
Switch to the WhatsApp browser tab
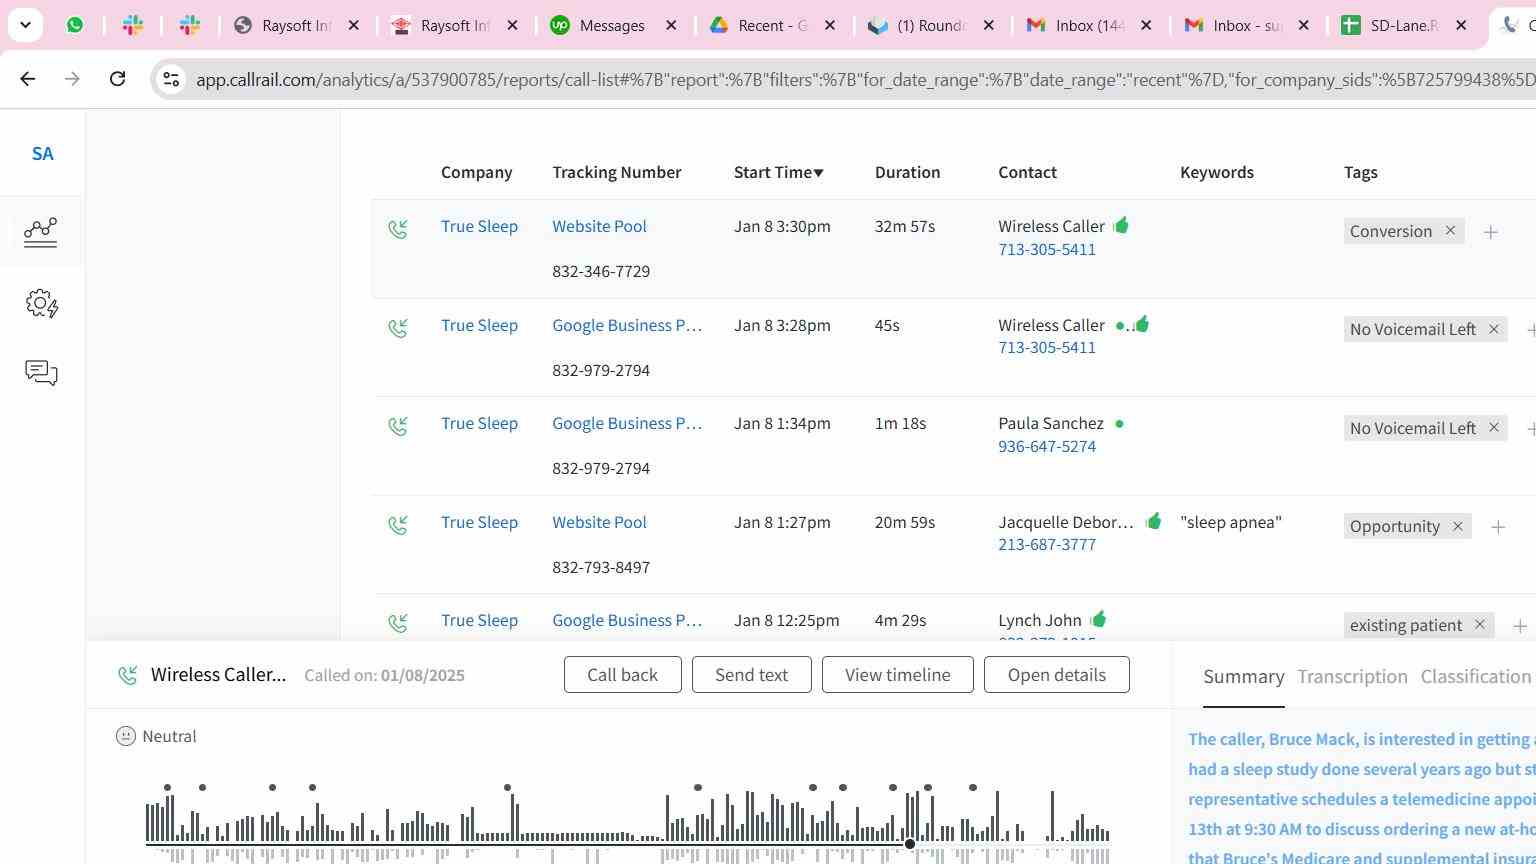[x=75, y=25]
